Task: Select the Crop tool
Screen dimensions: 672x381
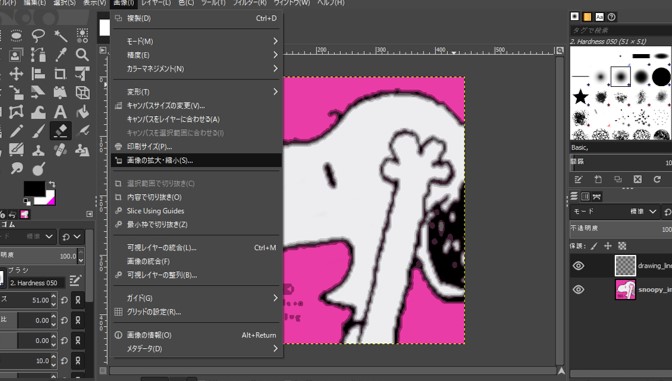Action: coord(60,74)
